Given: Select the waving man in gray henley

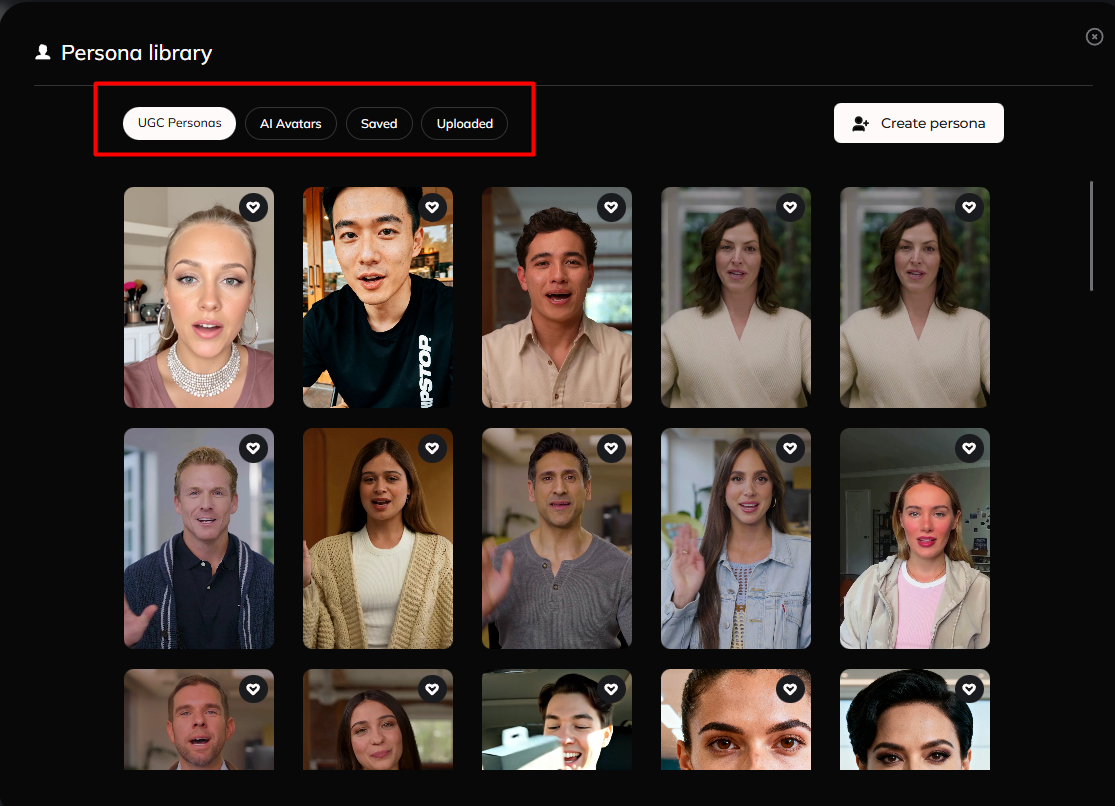Looking at the screenshot, I should [557, 539].
